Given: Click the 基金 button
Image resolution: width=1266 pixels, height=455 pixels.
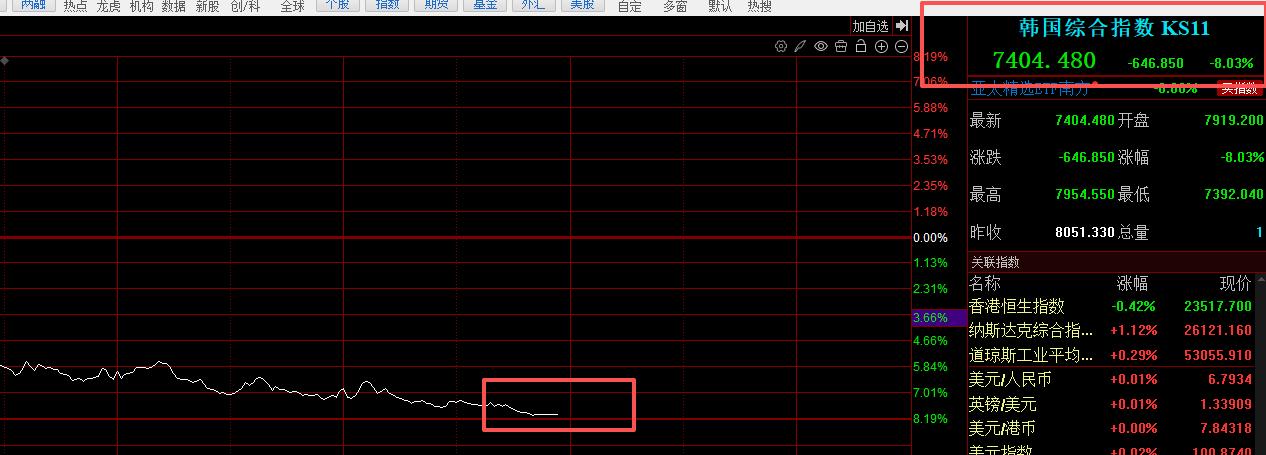Looking at the screenshot, I should 485,5.
